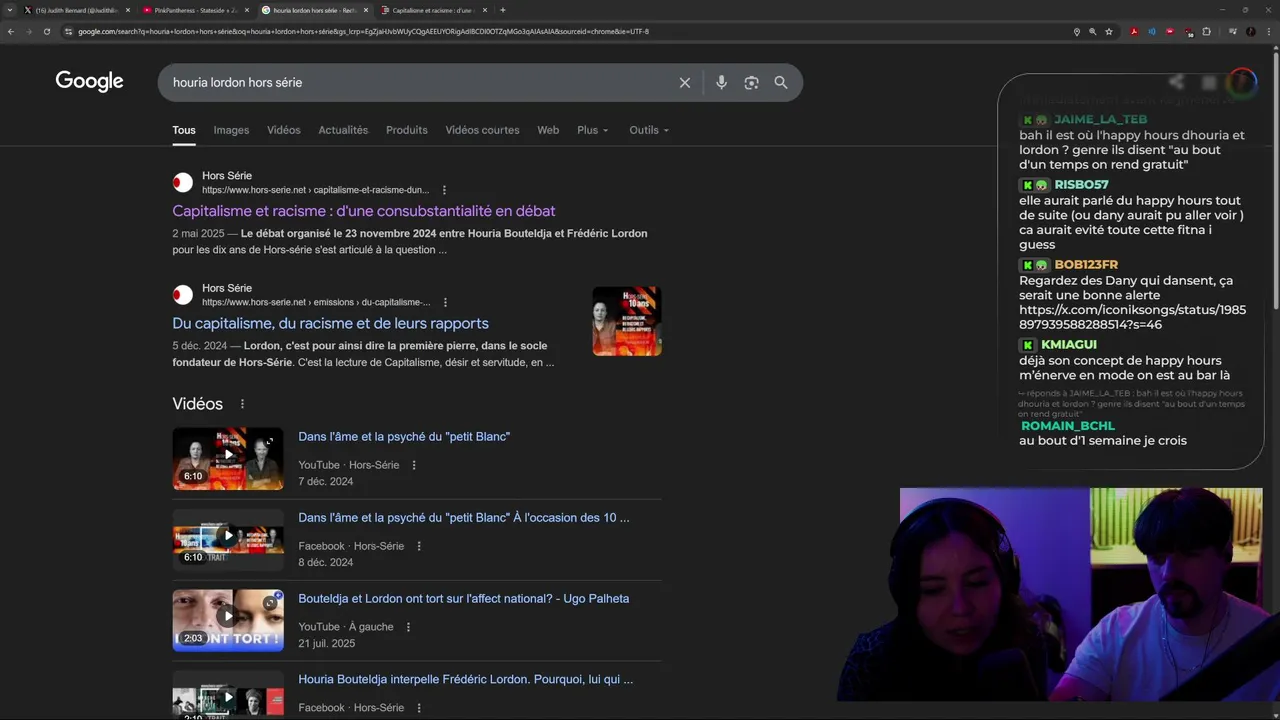Click the search input field
This screenshot has height=720, width=1280.
tap(420, 83)
